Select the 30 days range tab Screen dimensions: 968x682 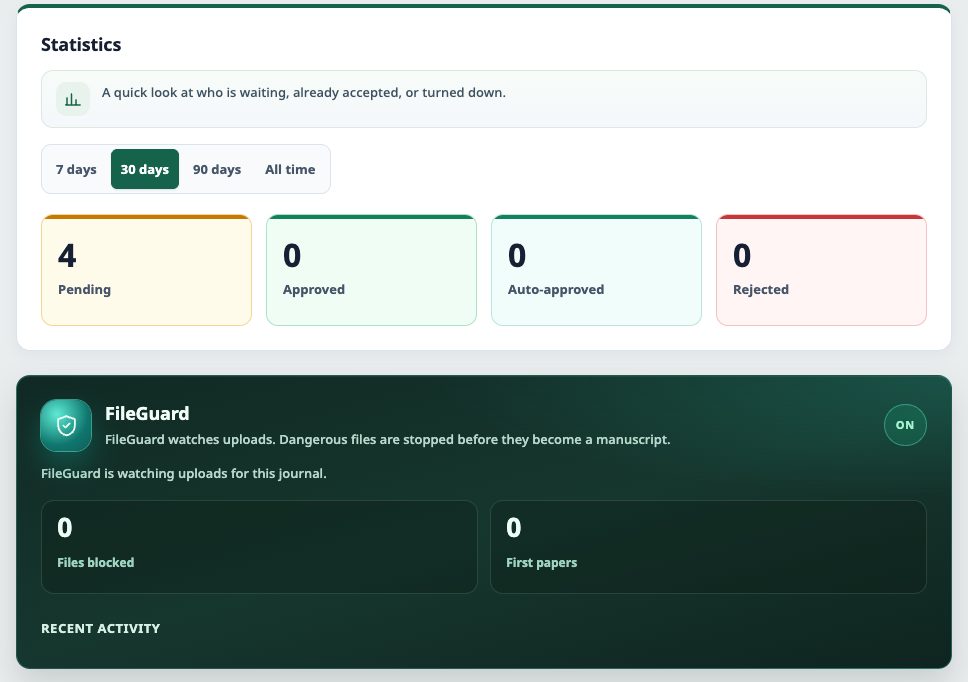(x=144, y=169)
